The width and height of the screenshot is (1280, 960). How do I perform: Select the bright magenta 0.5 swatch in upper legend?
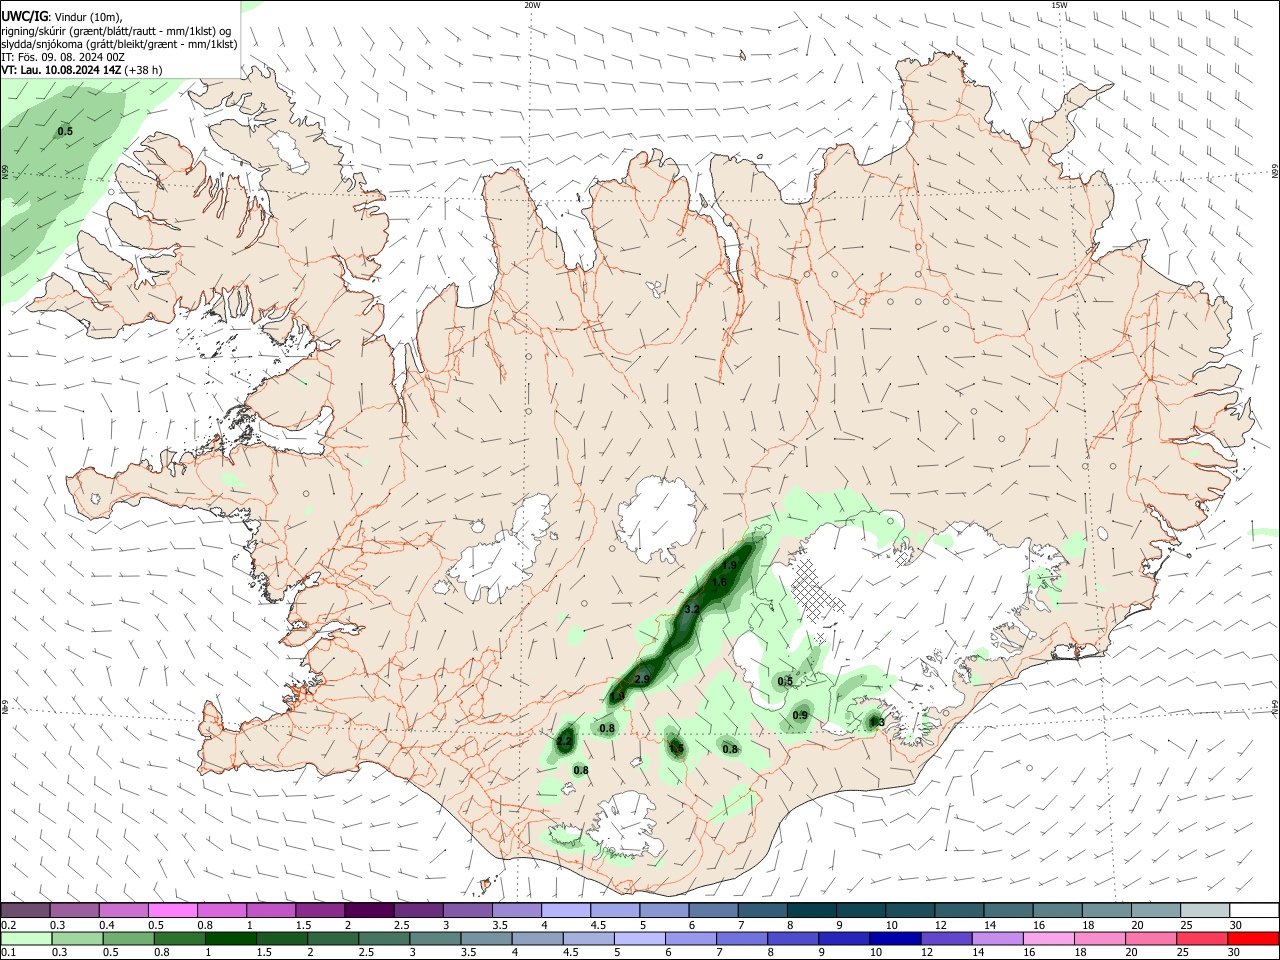[x=172, y=910]
